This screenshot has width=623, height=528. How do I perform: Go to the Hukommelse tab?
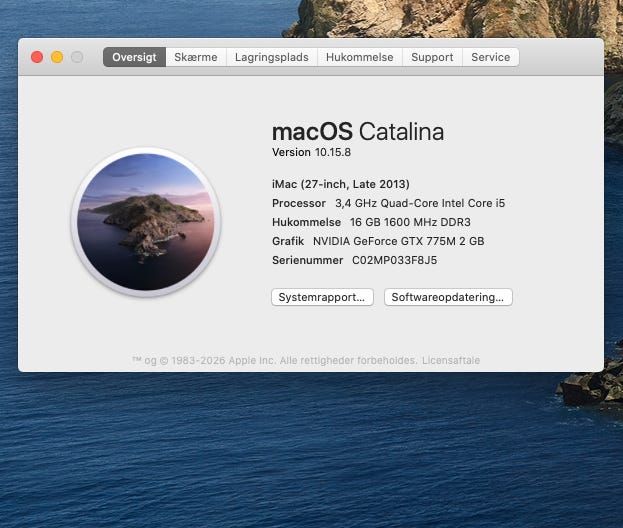[x=360, y=57]
